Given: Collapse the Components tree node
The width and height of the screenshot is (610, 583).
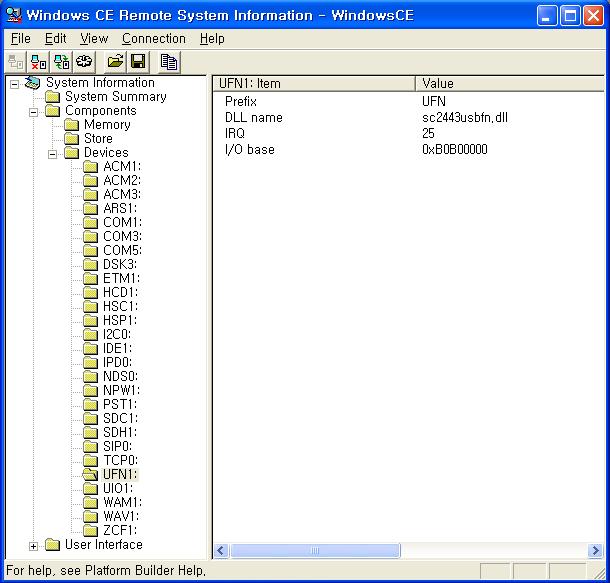Looking at the screenshot, I should pyautogui.click(x=33, y=112).
